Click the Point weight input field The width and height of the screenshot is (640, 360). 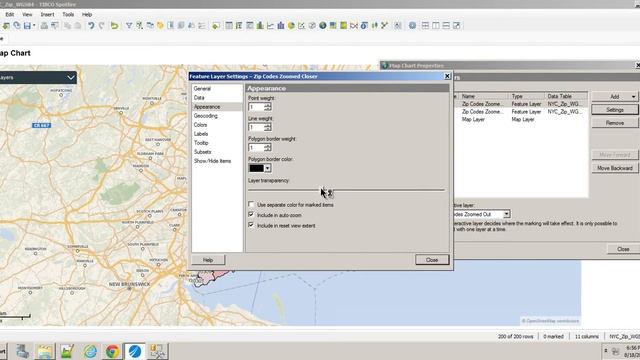pos(256,107)
